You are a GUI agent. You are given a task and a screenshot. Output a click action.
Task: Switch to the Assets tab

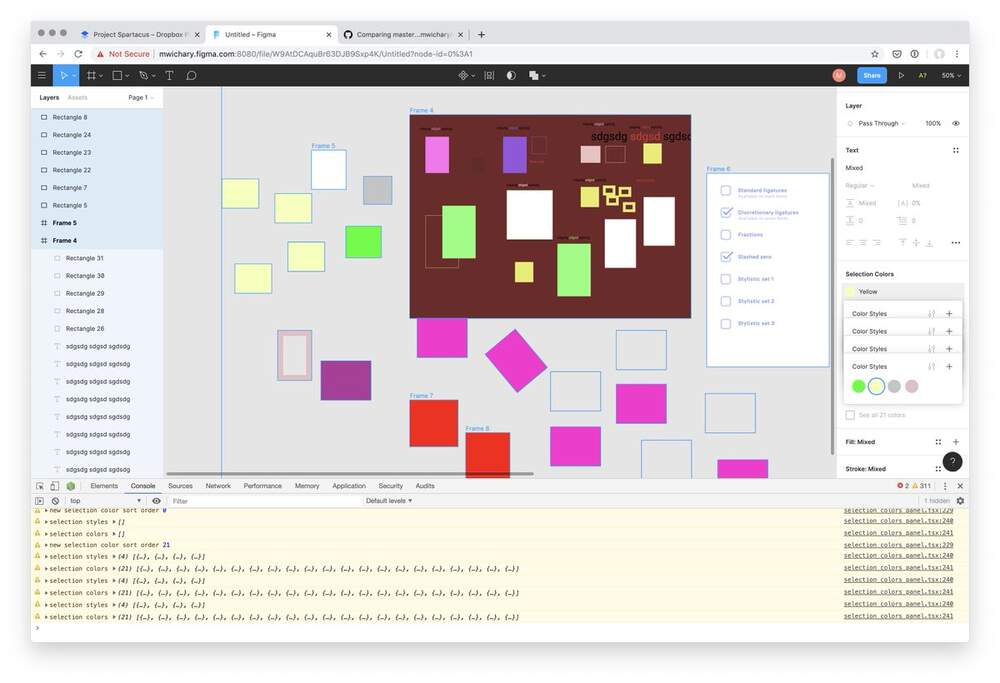[x=77, y=98]
